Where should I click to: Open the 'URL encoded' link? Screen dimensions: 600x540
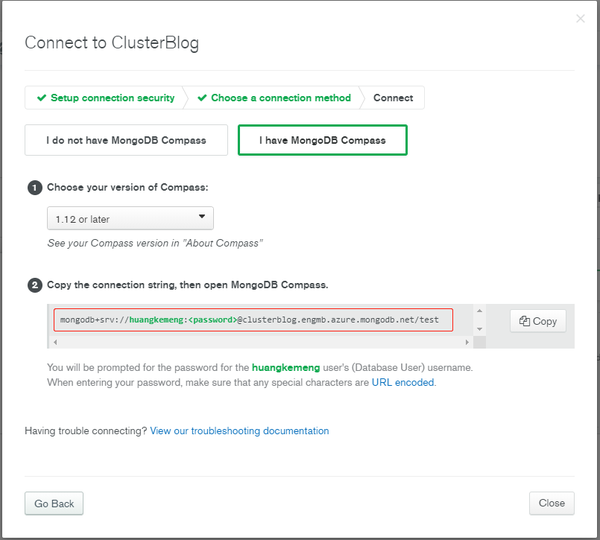click(403, 382)
